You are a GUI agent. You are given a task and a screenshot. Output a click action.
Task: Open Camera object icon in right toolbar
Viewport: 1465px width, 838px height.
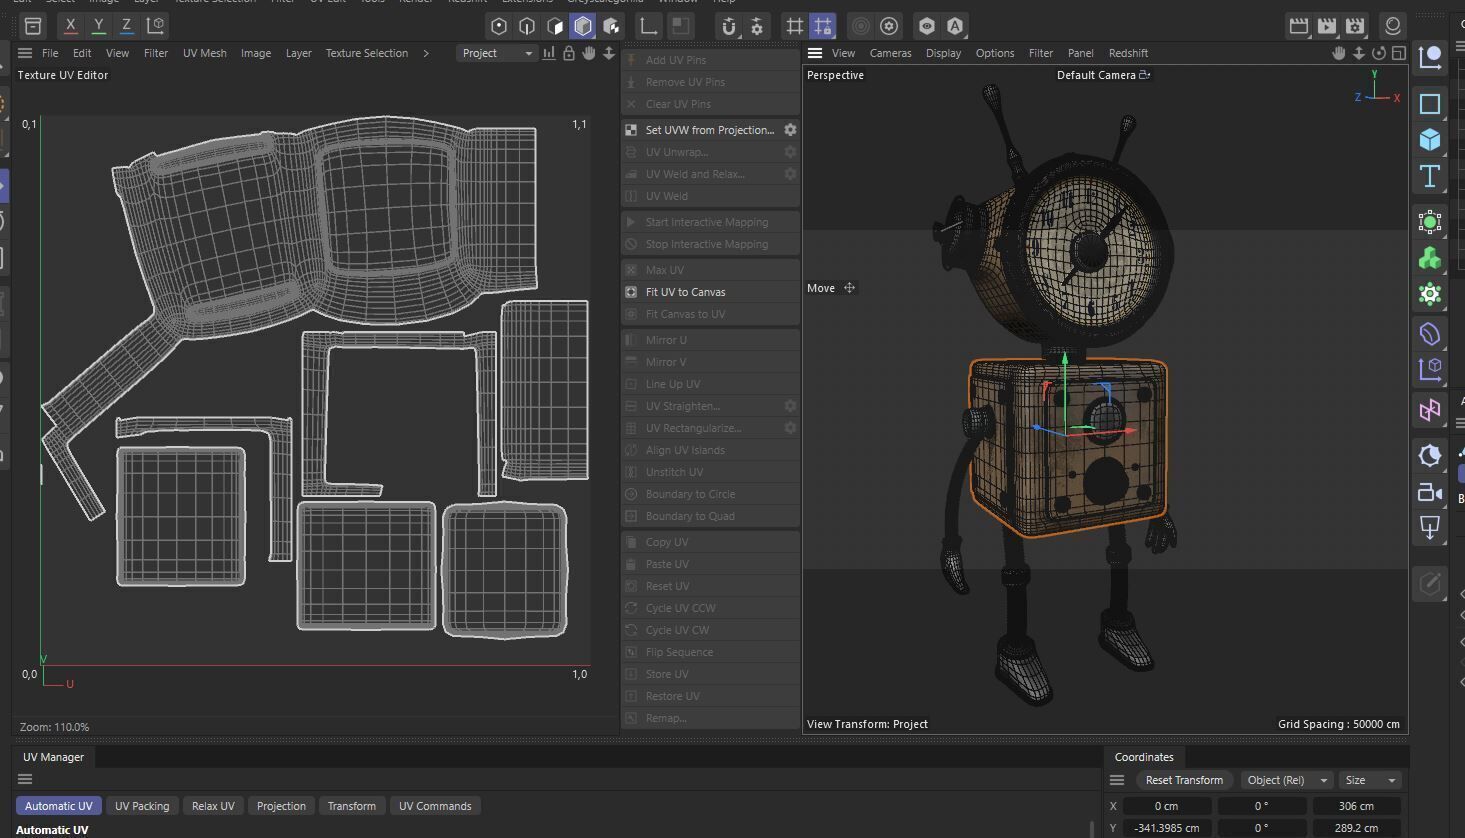1430,492
